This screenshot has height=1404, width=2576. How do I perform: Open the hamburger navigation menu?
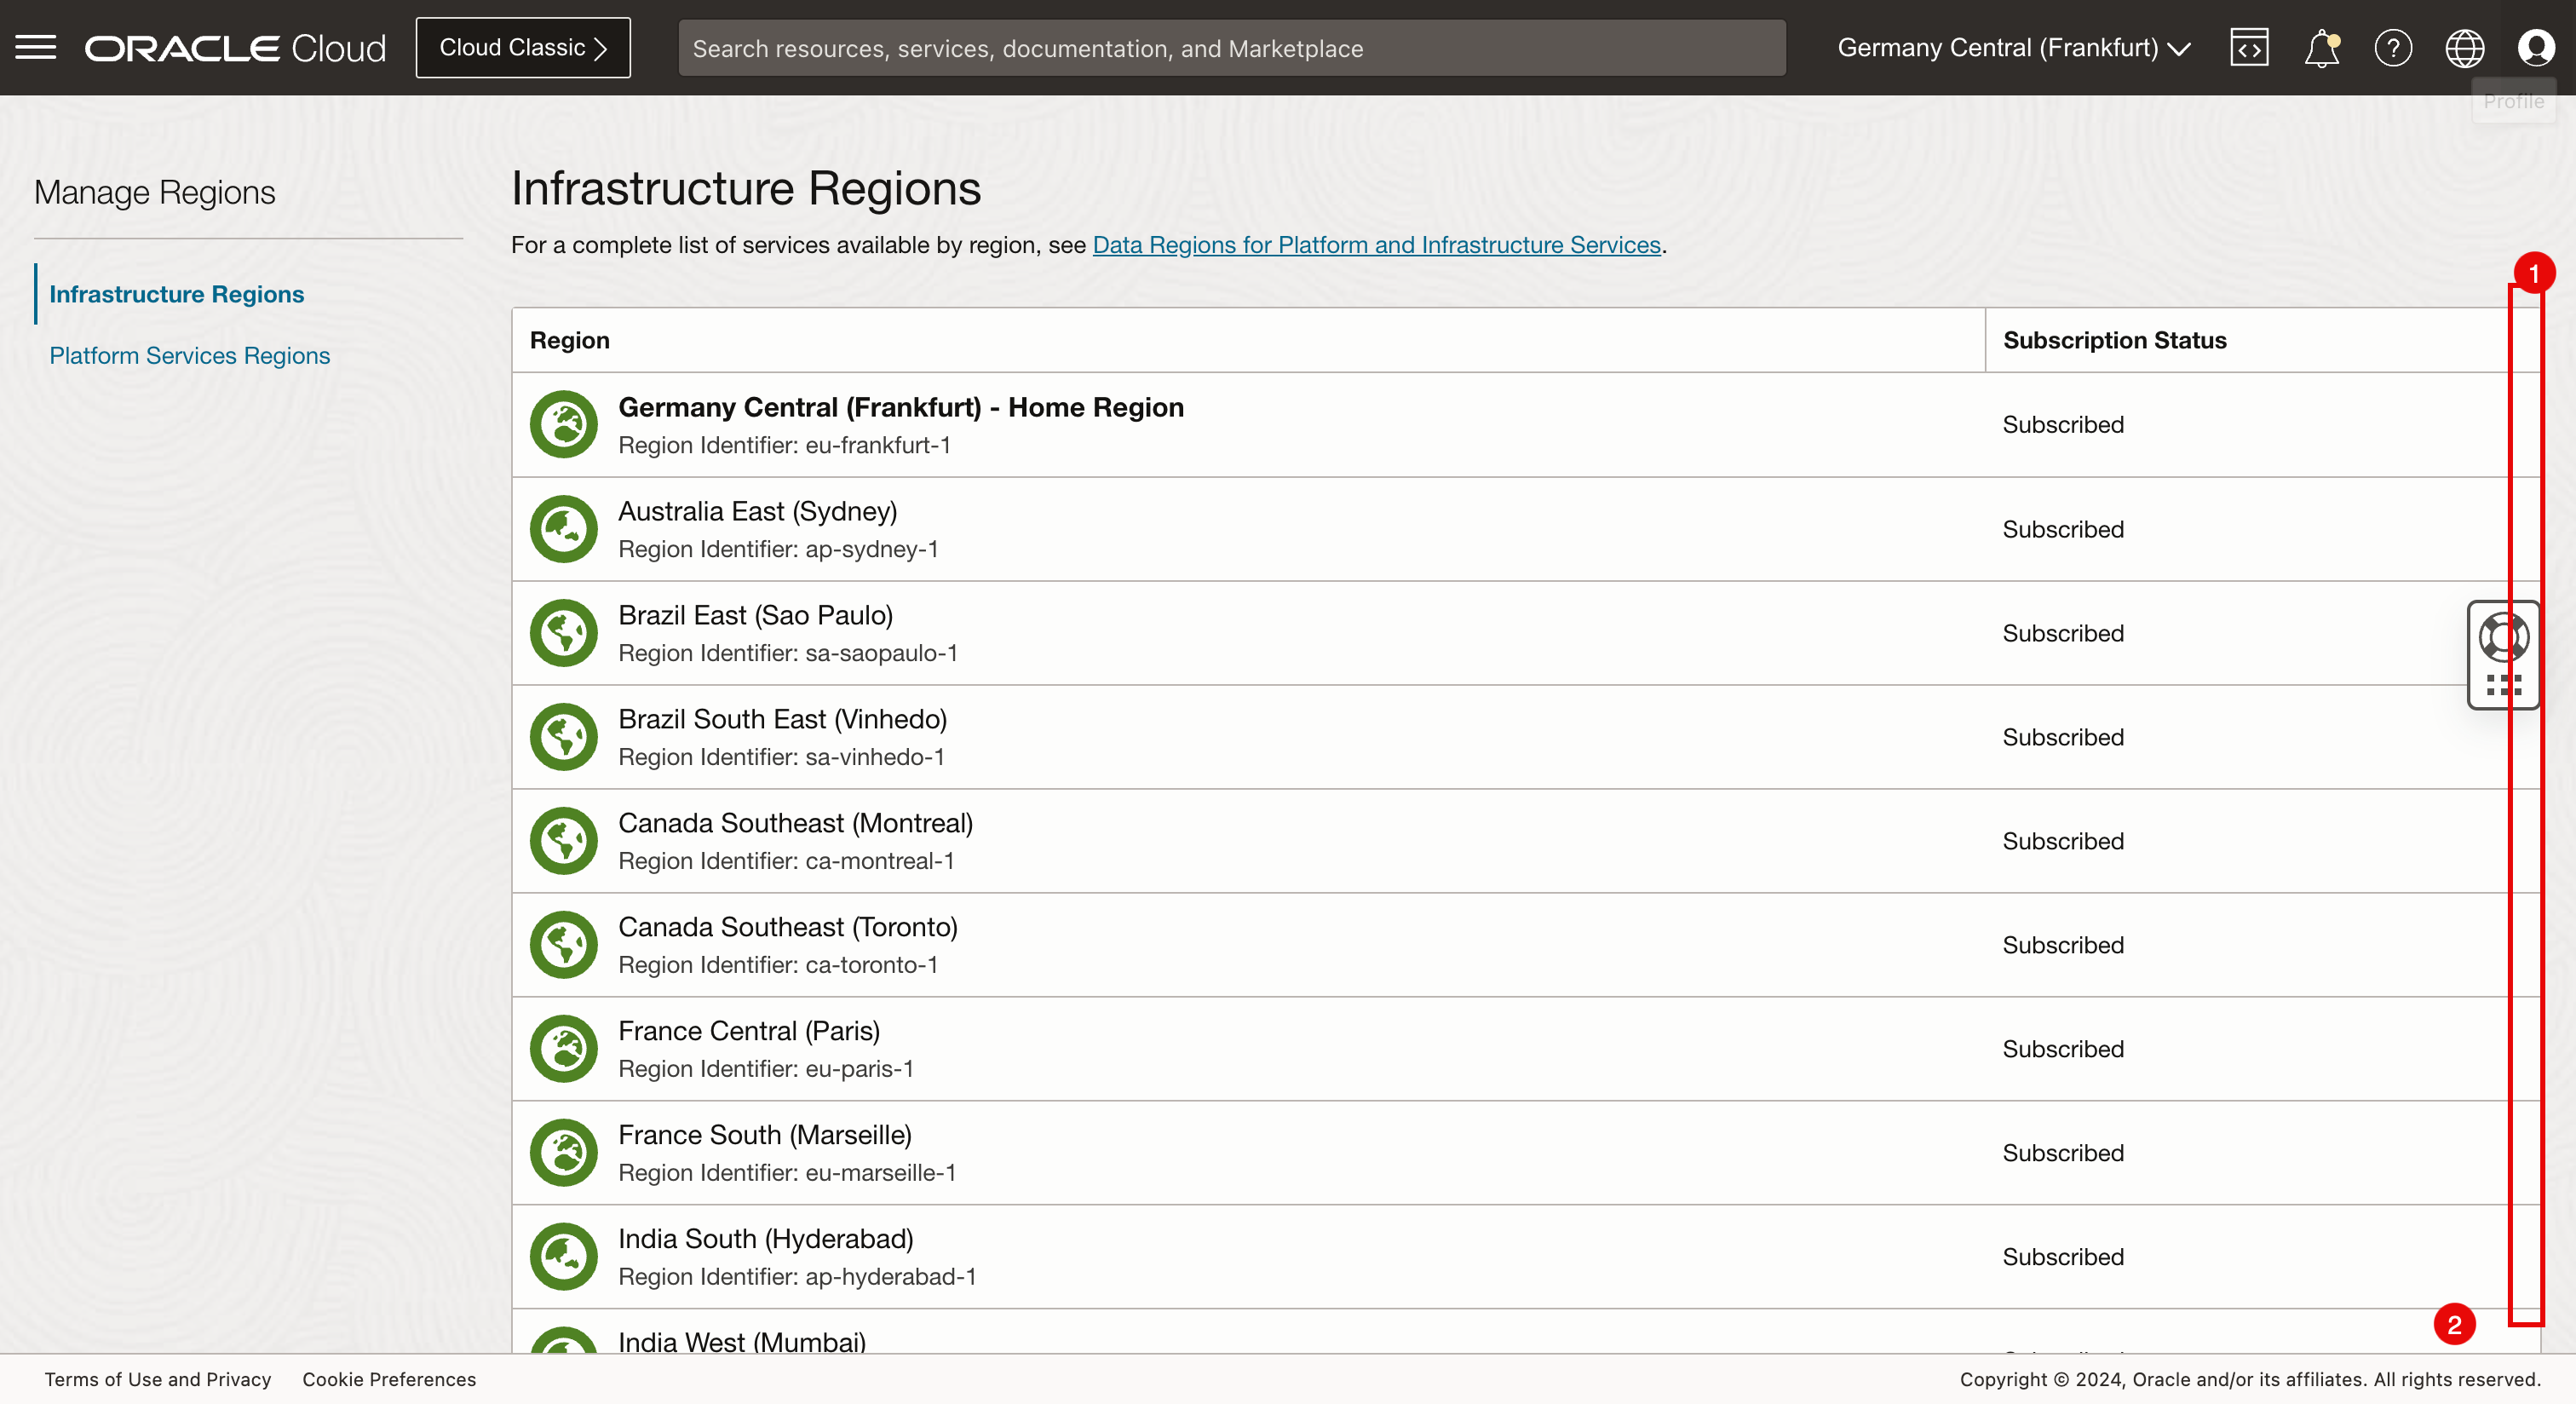[x=36, y=47]
